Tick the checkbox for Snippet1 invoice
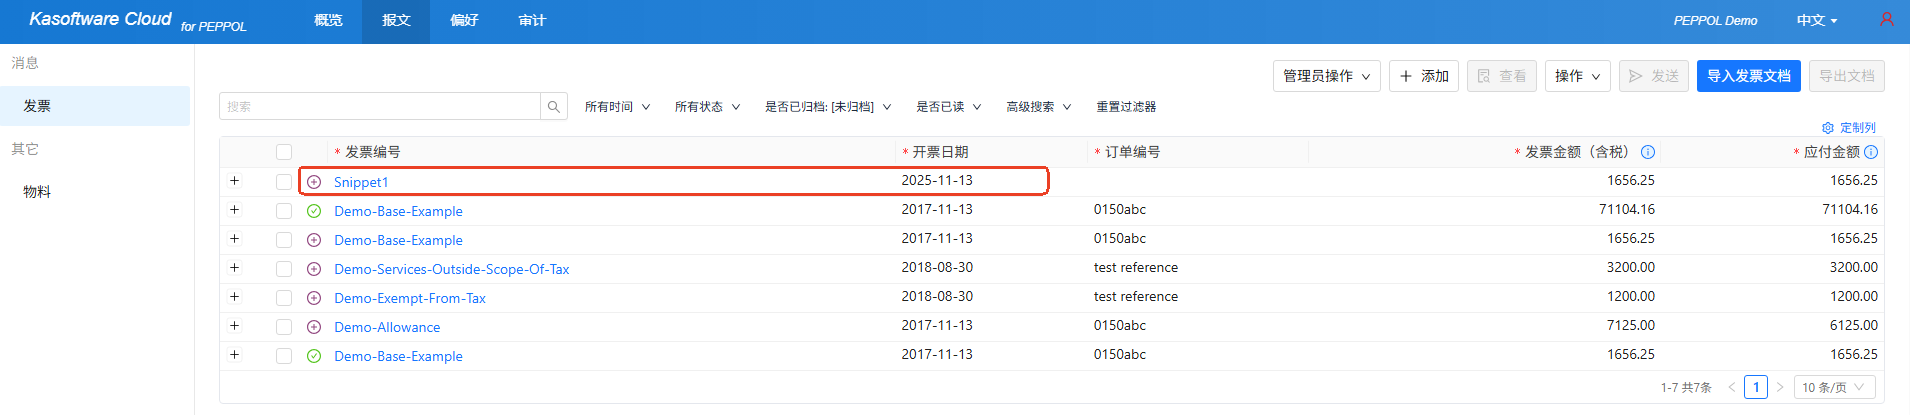Image resolution: width=1910 pixels, height=415 pixels. coord(284,182)
